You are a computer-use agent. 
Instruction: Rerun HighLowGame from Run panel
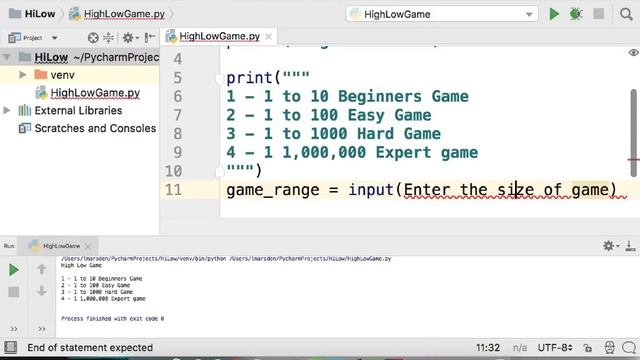[13, 270]
